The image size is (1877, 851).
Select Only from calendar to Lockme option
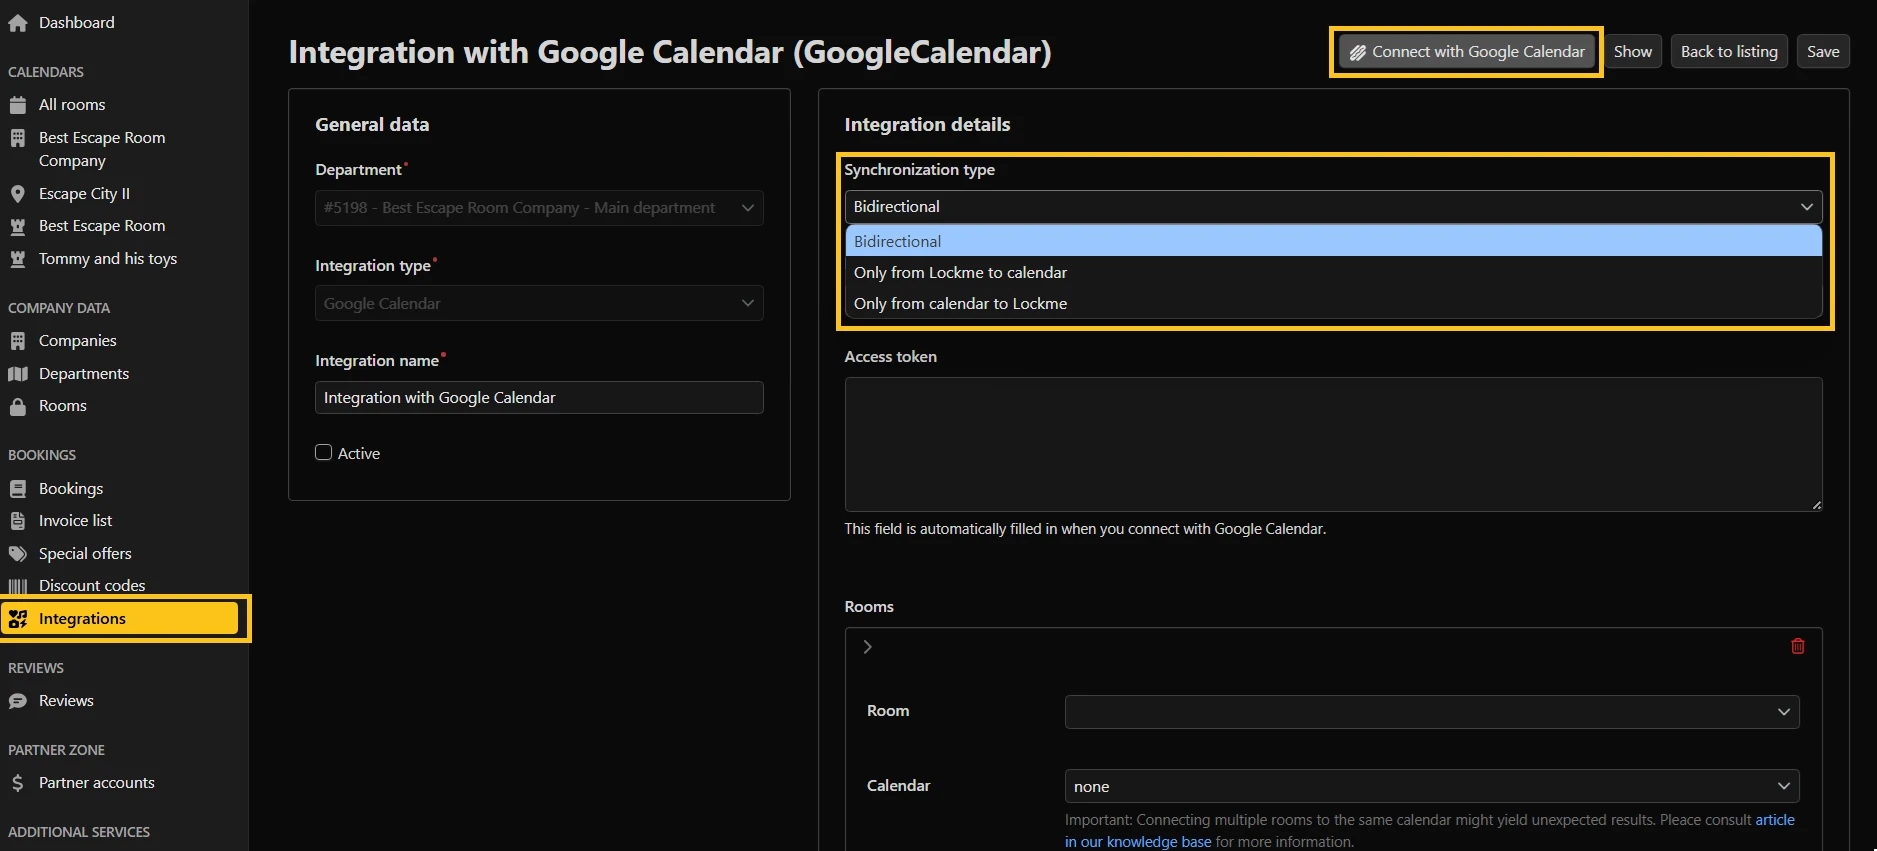pyautogui.click(x=960, y=304)
